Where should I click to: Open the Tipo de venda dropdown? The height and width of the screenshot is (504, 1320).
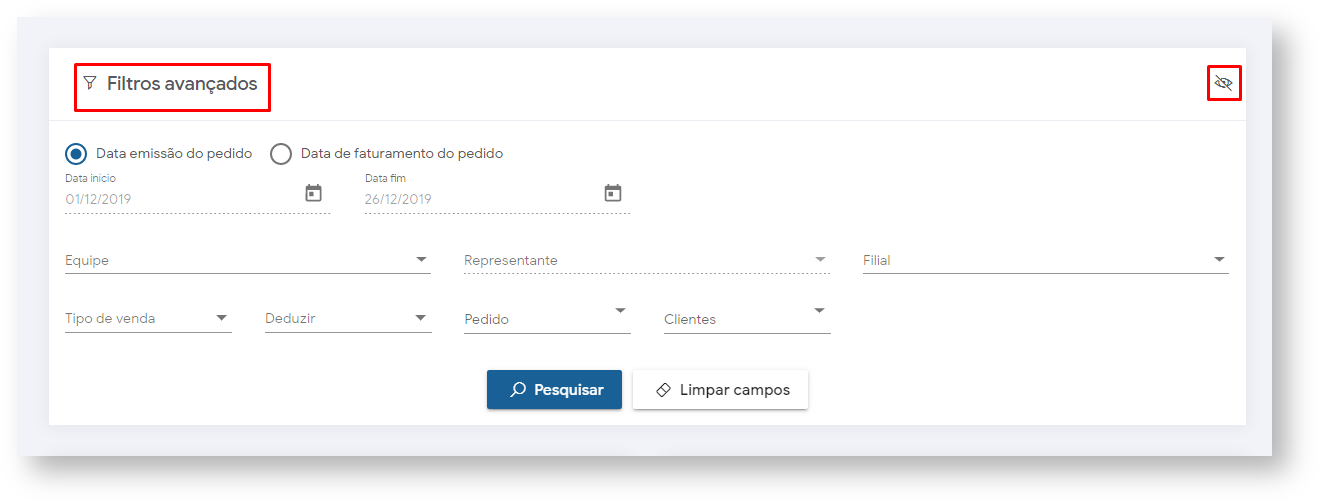221,319
